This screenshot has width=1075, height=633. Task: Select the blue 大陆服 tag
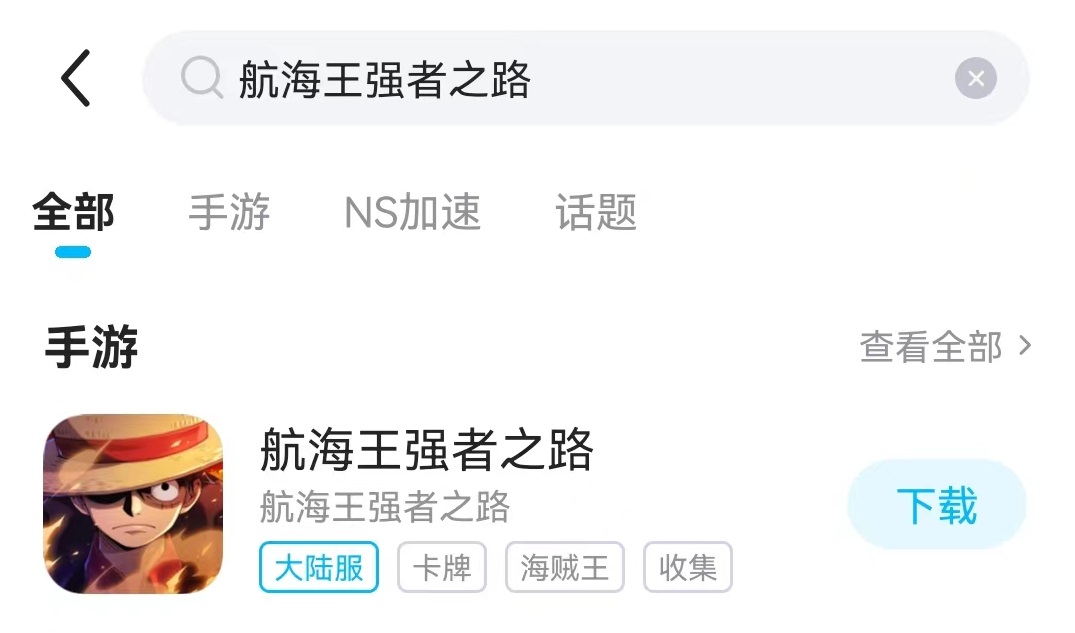coord(319,568)
